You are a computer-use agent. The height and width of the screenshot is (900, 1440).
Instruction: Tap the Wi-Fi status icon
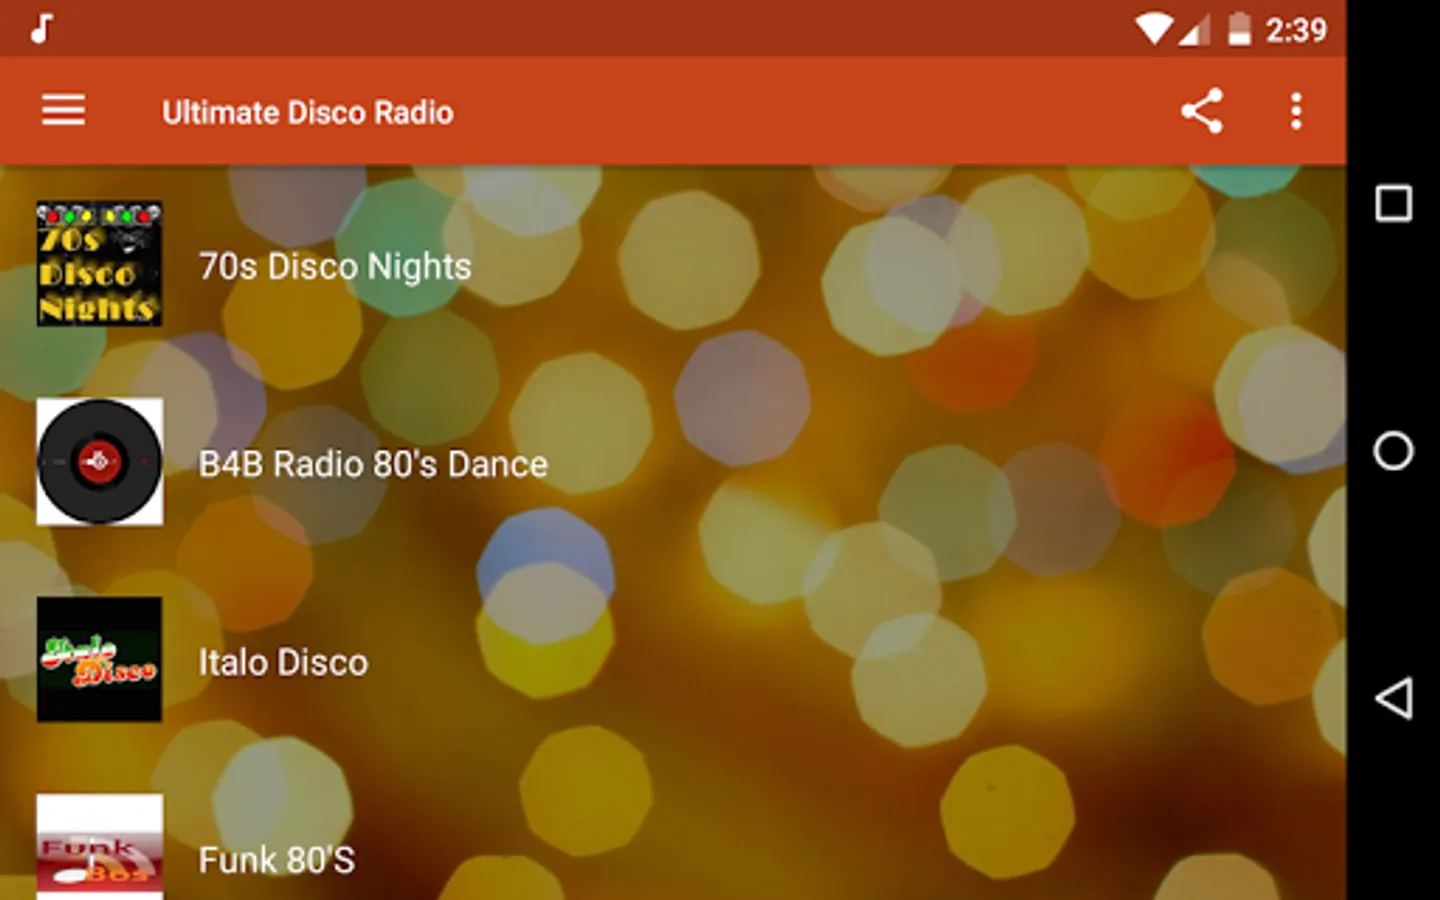coord(1153,29)
